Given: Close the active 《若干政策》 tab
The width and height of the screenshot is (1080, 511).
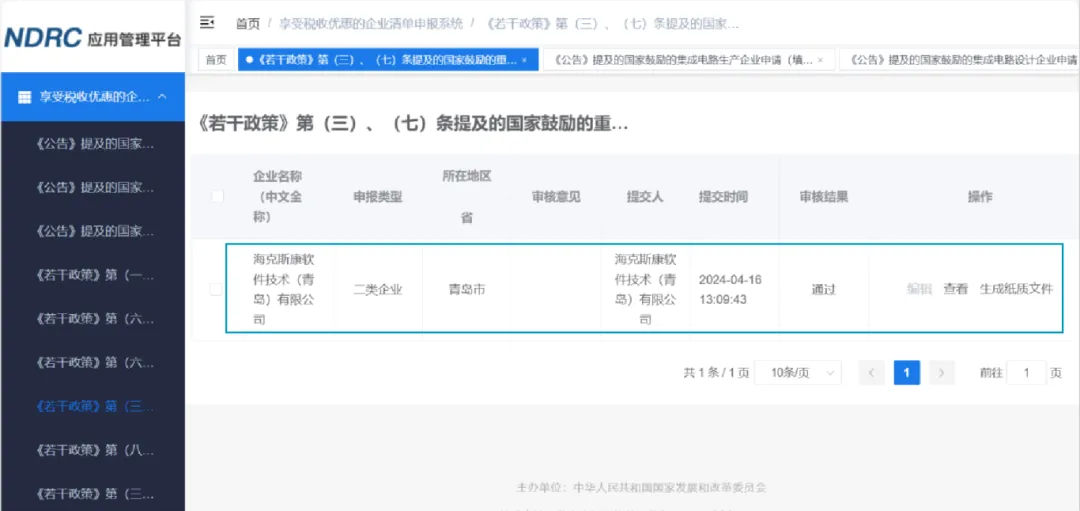Looking at the screenshot, I should coord(524,60).
